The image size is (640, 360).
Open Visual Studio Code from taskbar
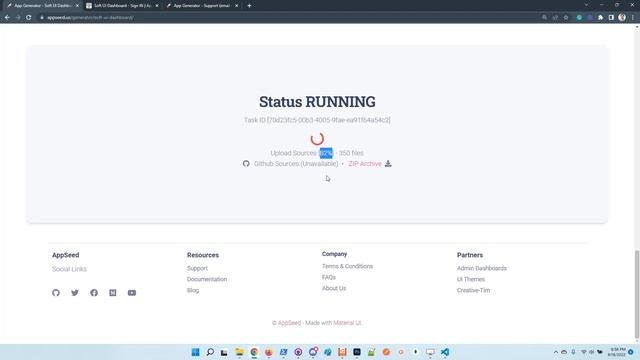[445, 352]
